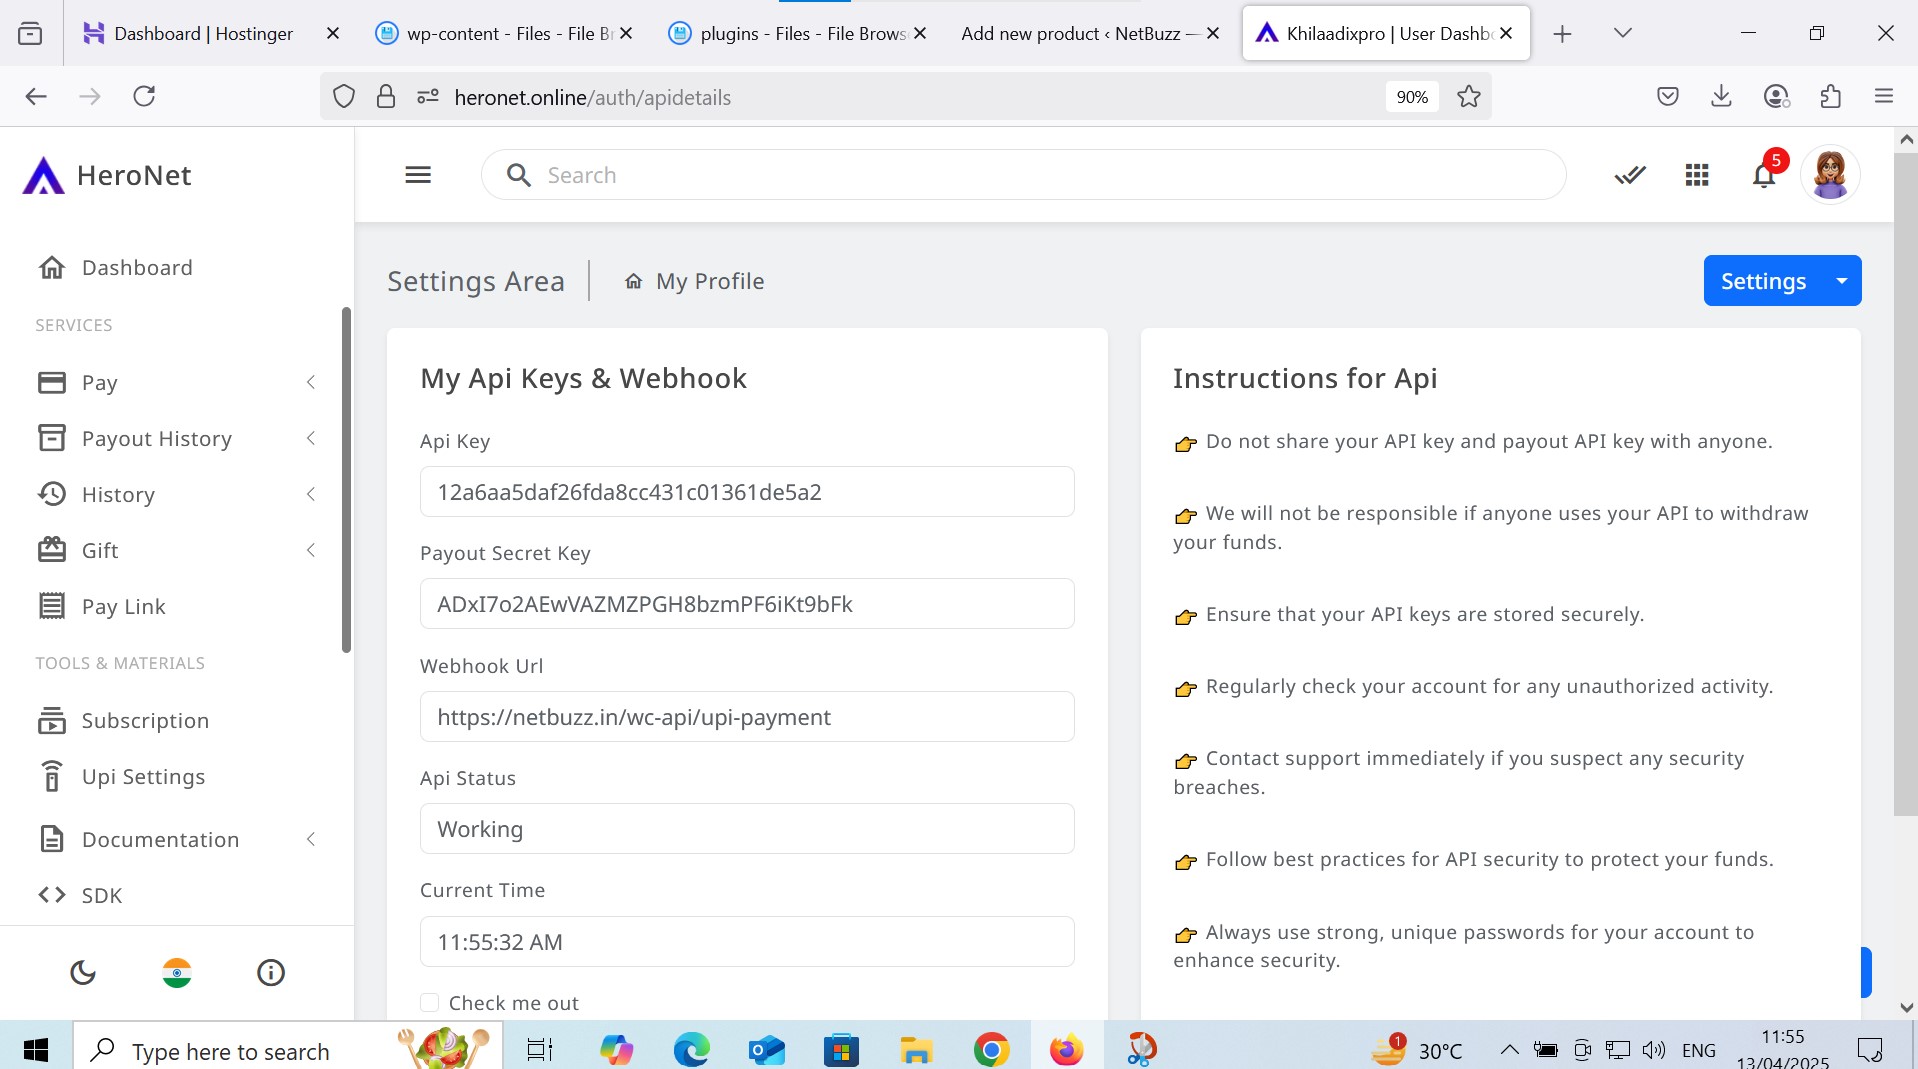Toggle dark mode moon icon
The width and height of the screenshot is (1918, 1069).
click(x=83, y=972)
